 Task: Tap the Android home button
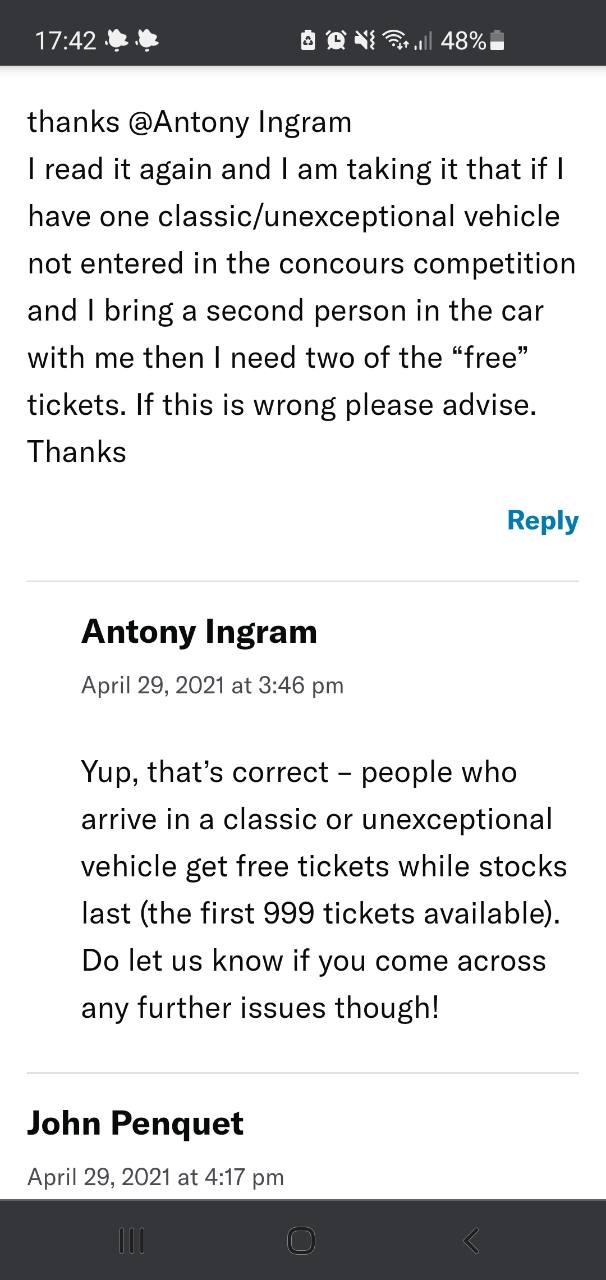click(x=301, y=1241)
